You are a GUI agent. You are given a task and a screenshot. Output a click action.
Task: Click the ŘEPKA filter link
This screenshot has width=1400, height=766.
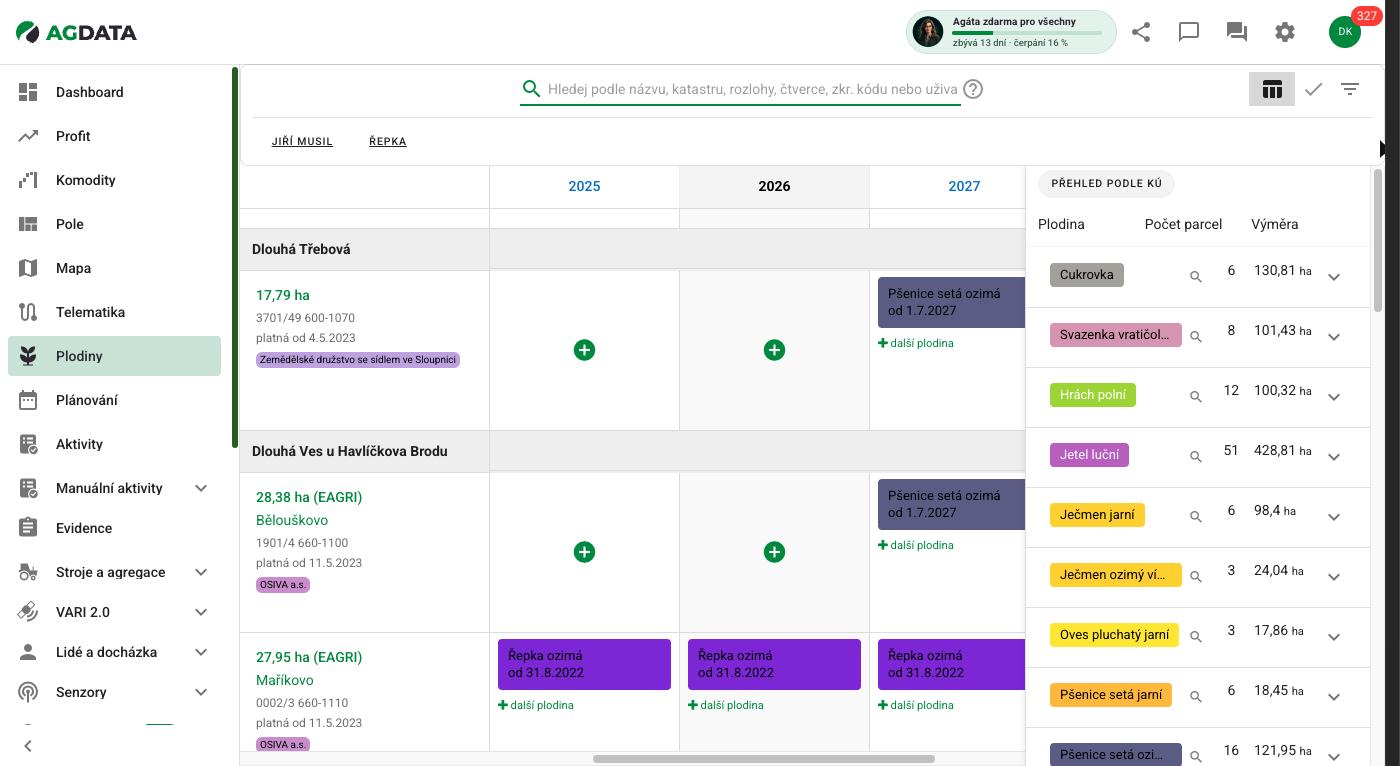pyautogui.click(x=388, y=141)
